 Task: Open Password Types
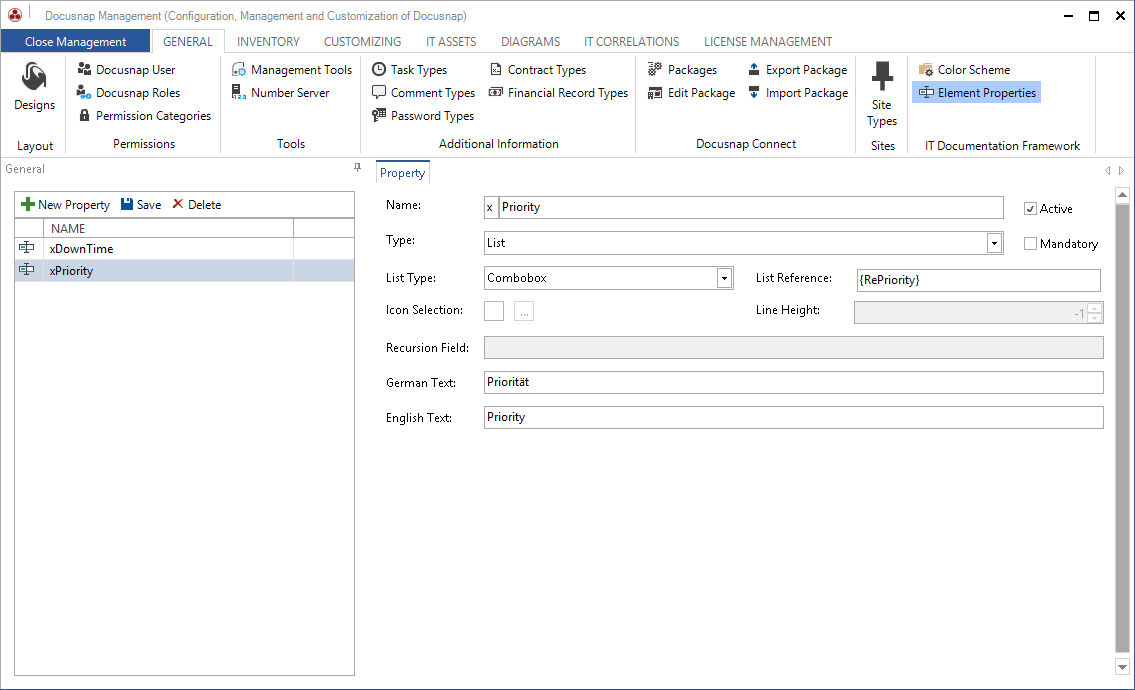[x=423, y=116]
